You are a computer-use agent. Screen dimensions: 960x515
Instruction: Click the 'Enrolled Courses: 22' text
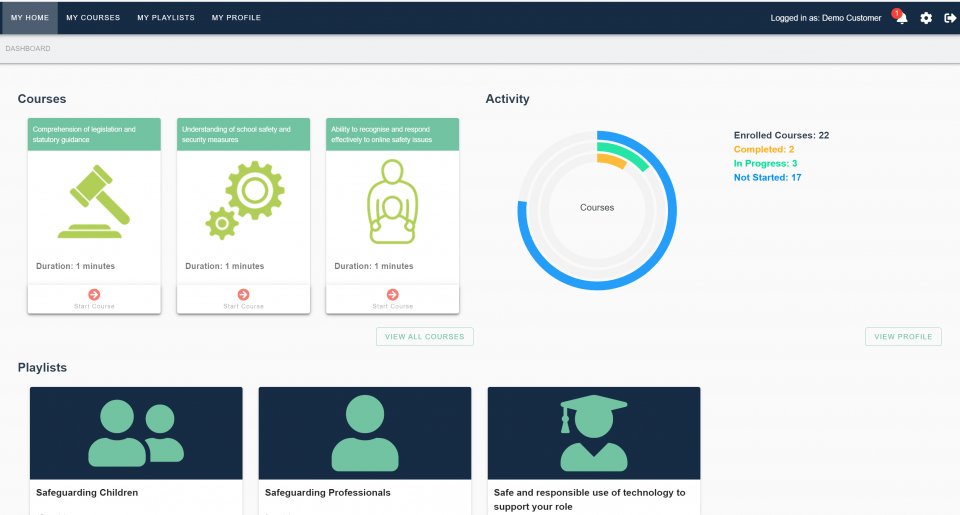point(781,135)
